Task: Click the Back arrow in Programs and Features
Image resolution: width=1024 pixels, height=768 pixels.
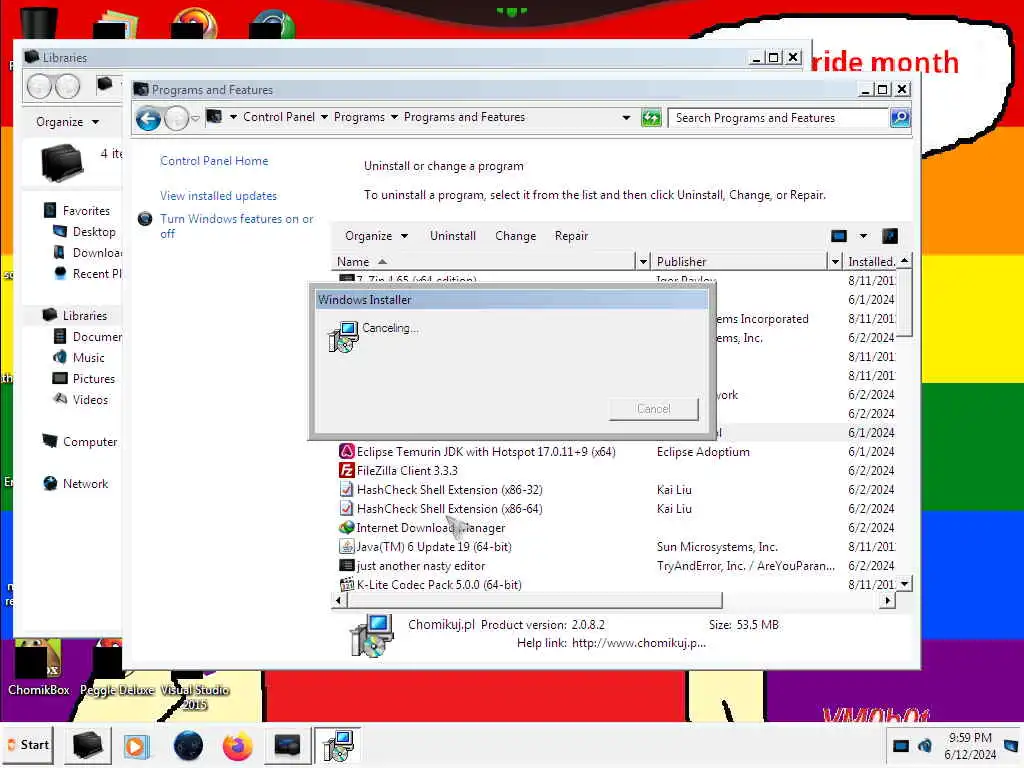Action: click(x=148, y=119)
